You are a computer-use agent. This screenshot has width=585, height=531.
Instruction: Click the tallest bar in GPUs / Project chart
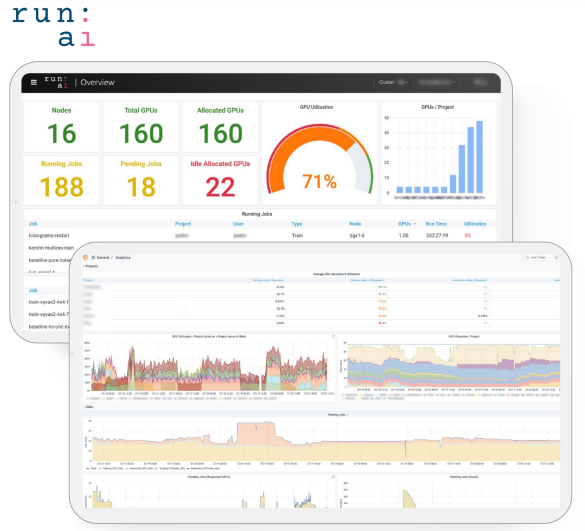(x=479, y=157)
